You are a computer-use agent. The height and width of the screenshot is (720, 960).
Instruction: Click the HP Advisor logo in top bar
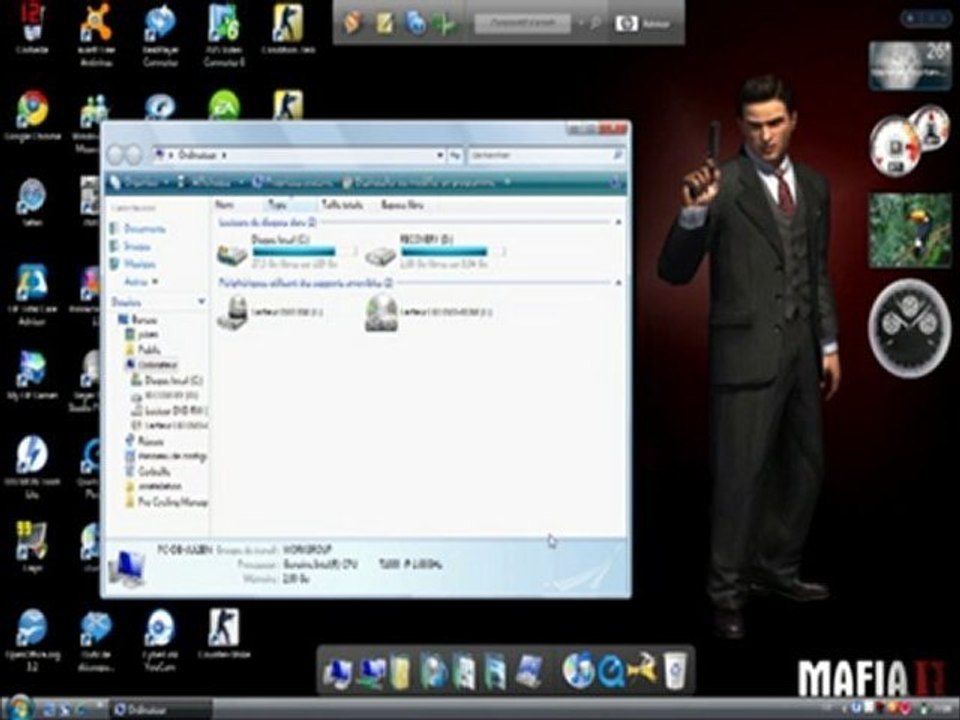click(626, 24)
